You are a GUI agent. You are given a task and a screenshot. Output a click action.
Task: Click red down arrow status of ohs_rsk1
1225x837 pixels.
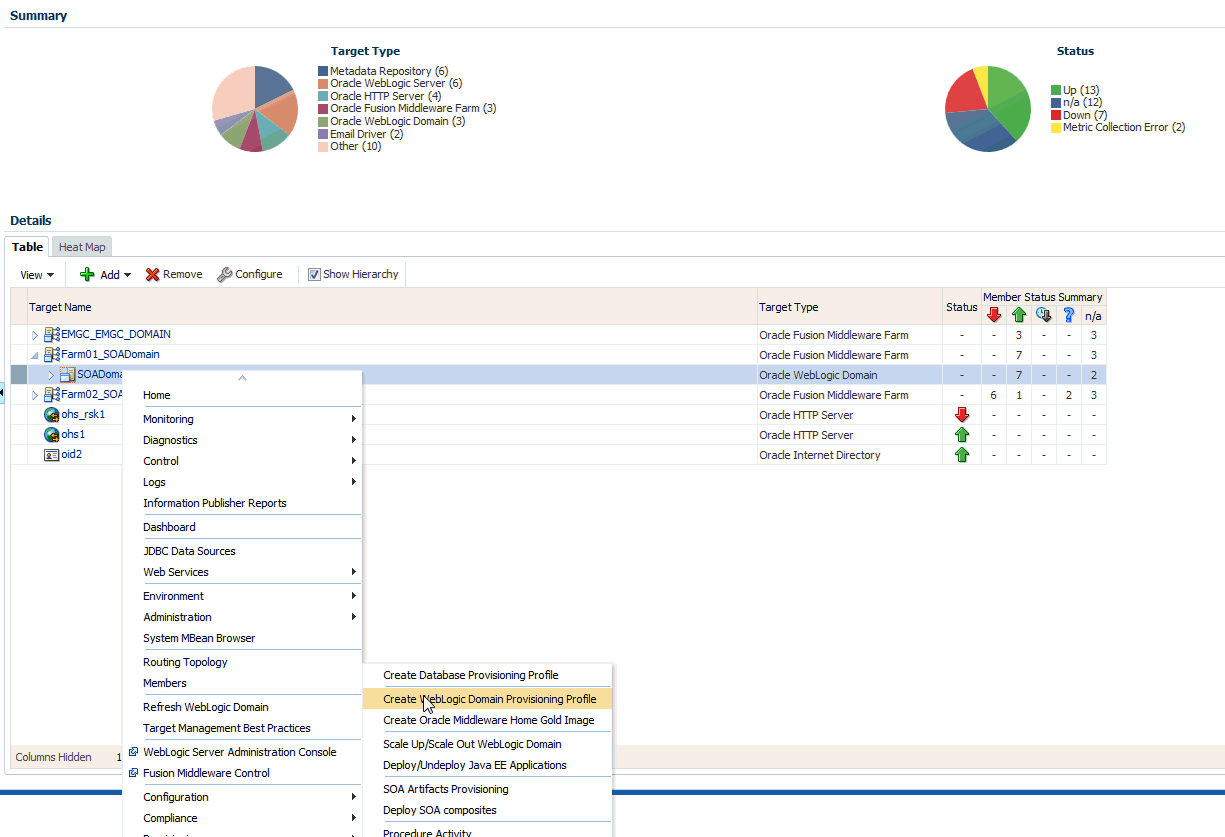click(962, 415)
